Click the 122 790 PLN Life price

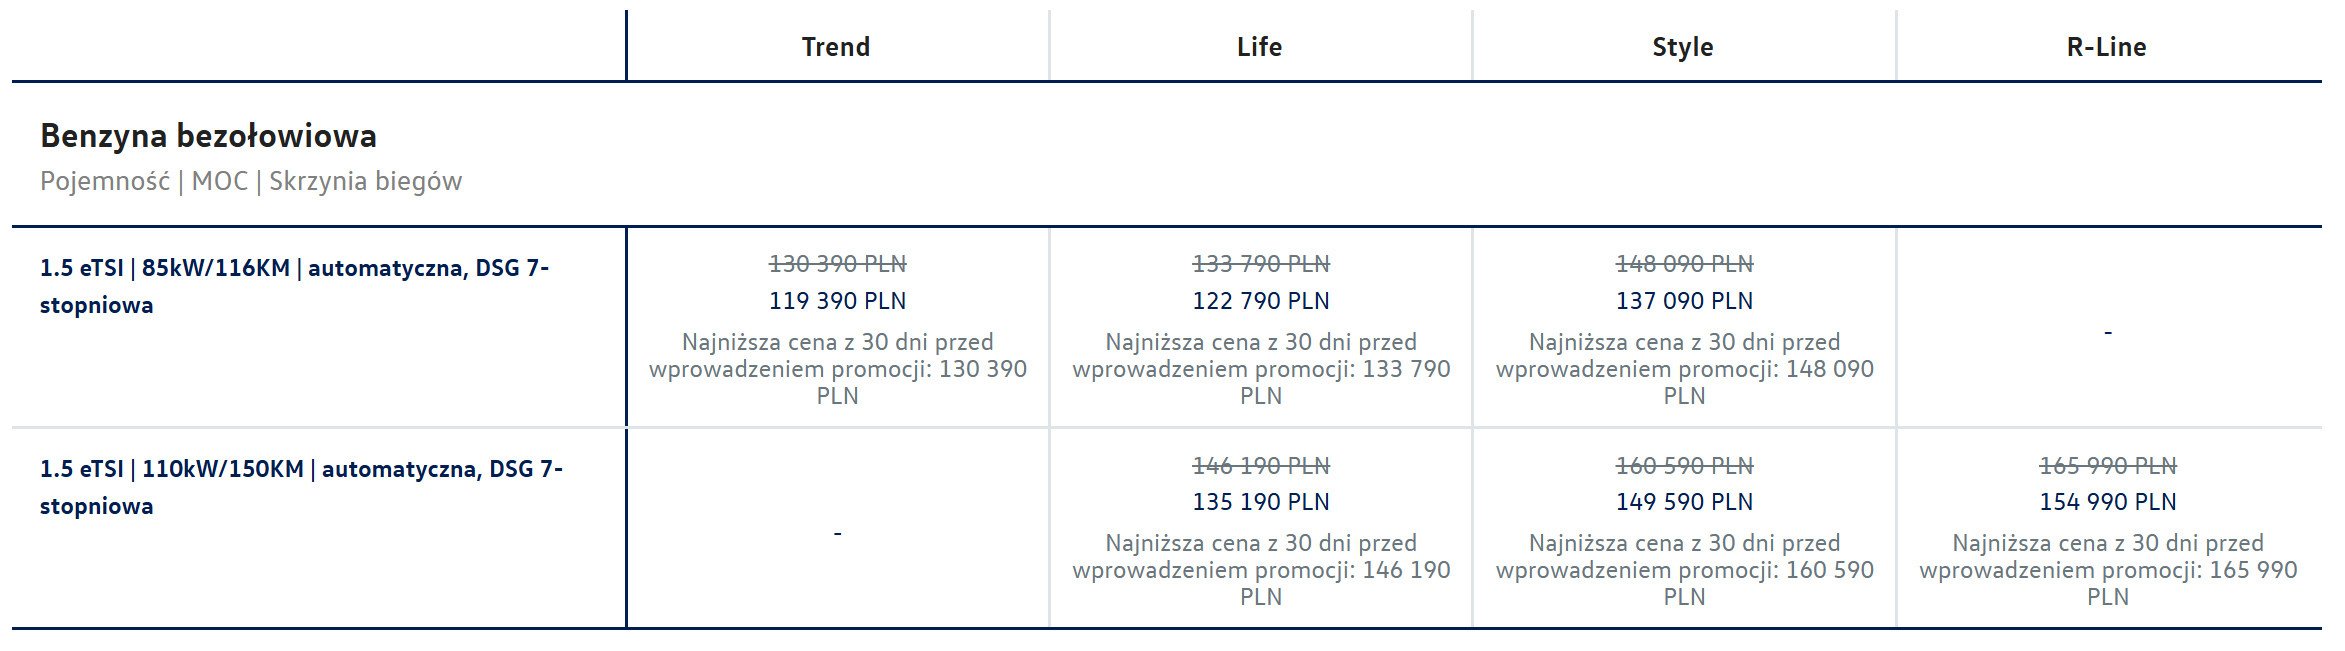(1260, 301)
